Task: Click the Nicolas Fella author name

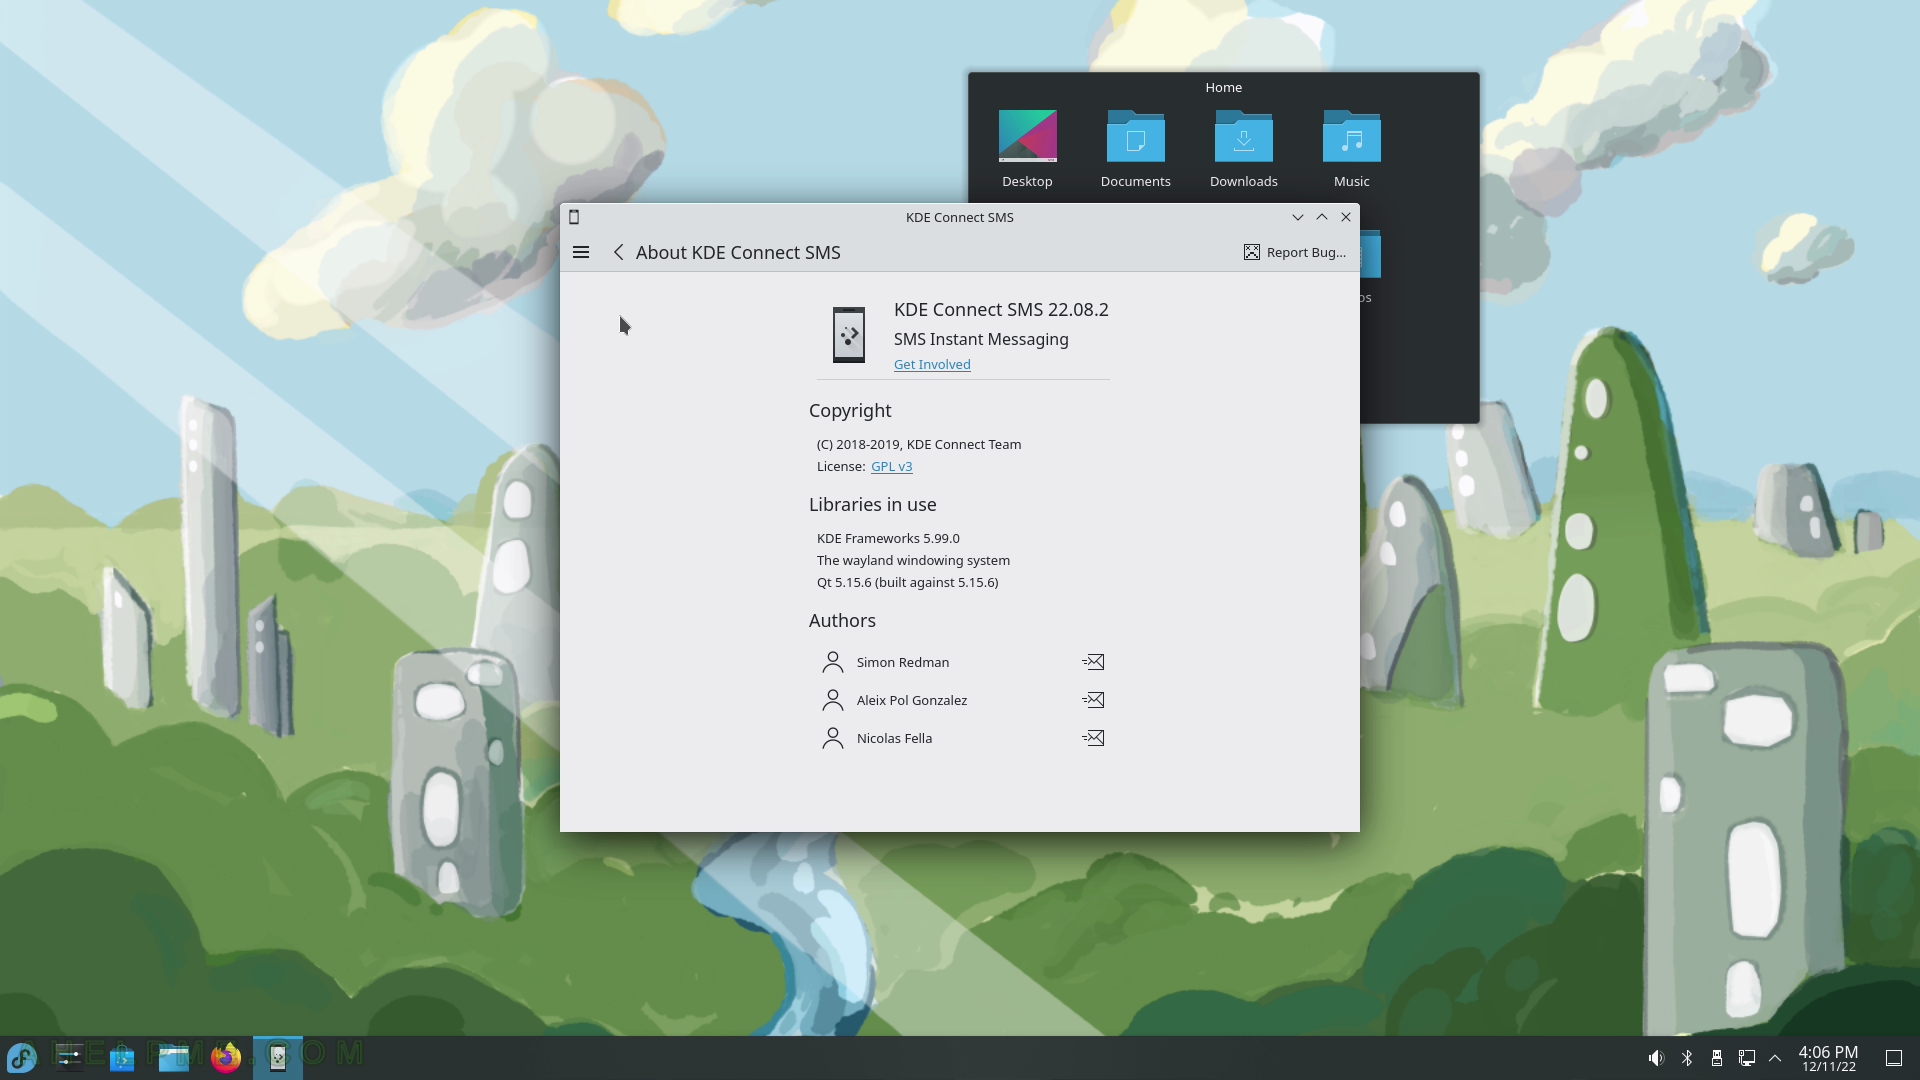Action: coord(894,738)
